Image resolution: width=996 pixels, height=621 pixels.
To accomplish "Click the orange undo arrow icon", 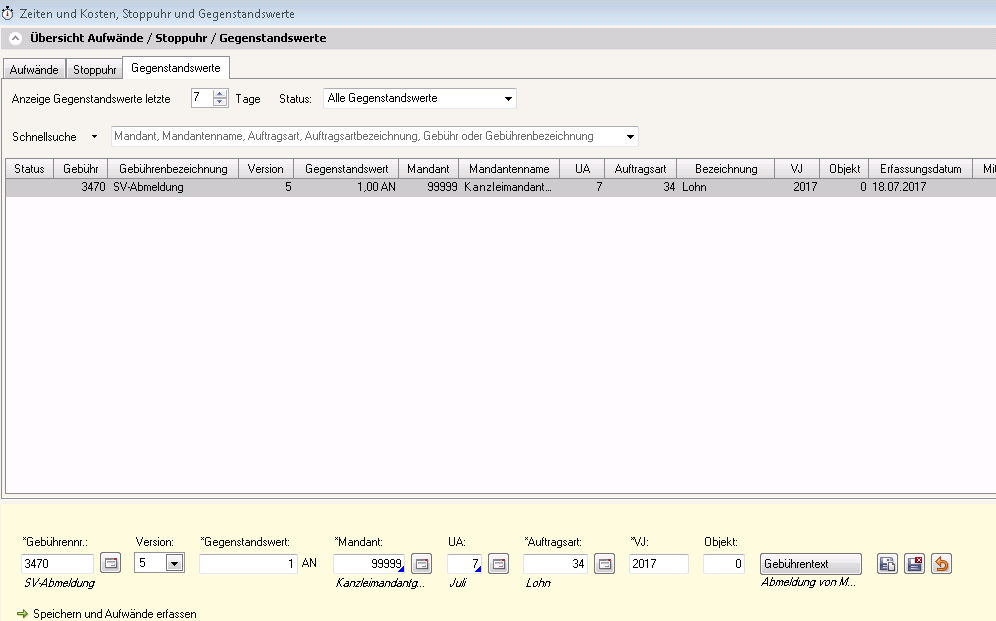I will tap(941, 564).
